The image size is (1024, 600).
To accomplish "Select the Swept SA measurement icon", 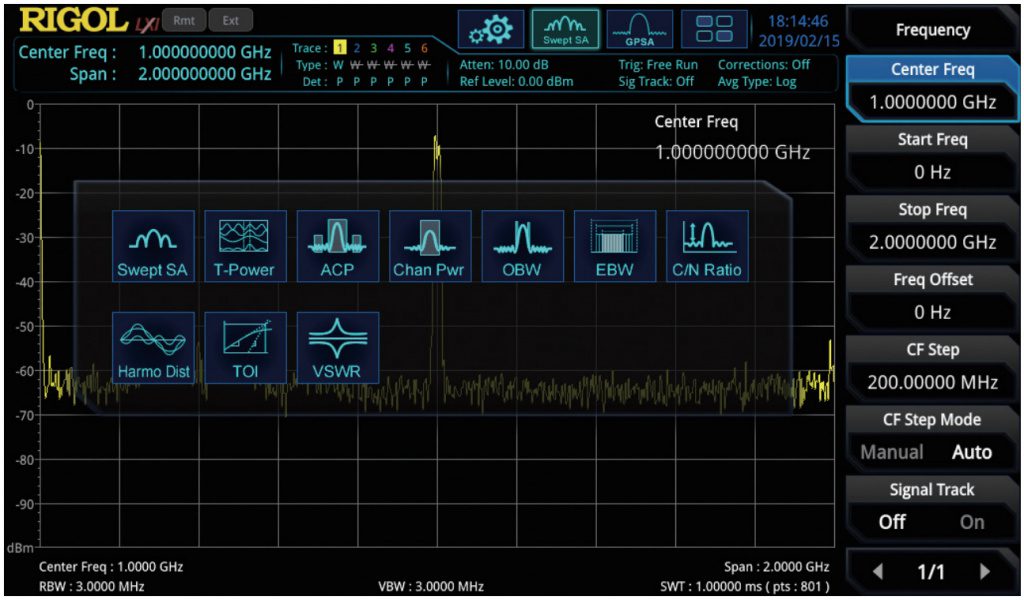I will [153, 246].
